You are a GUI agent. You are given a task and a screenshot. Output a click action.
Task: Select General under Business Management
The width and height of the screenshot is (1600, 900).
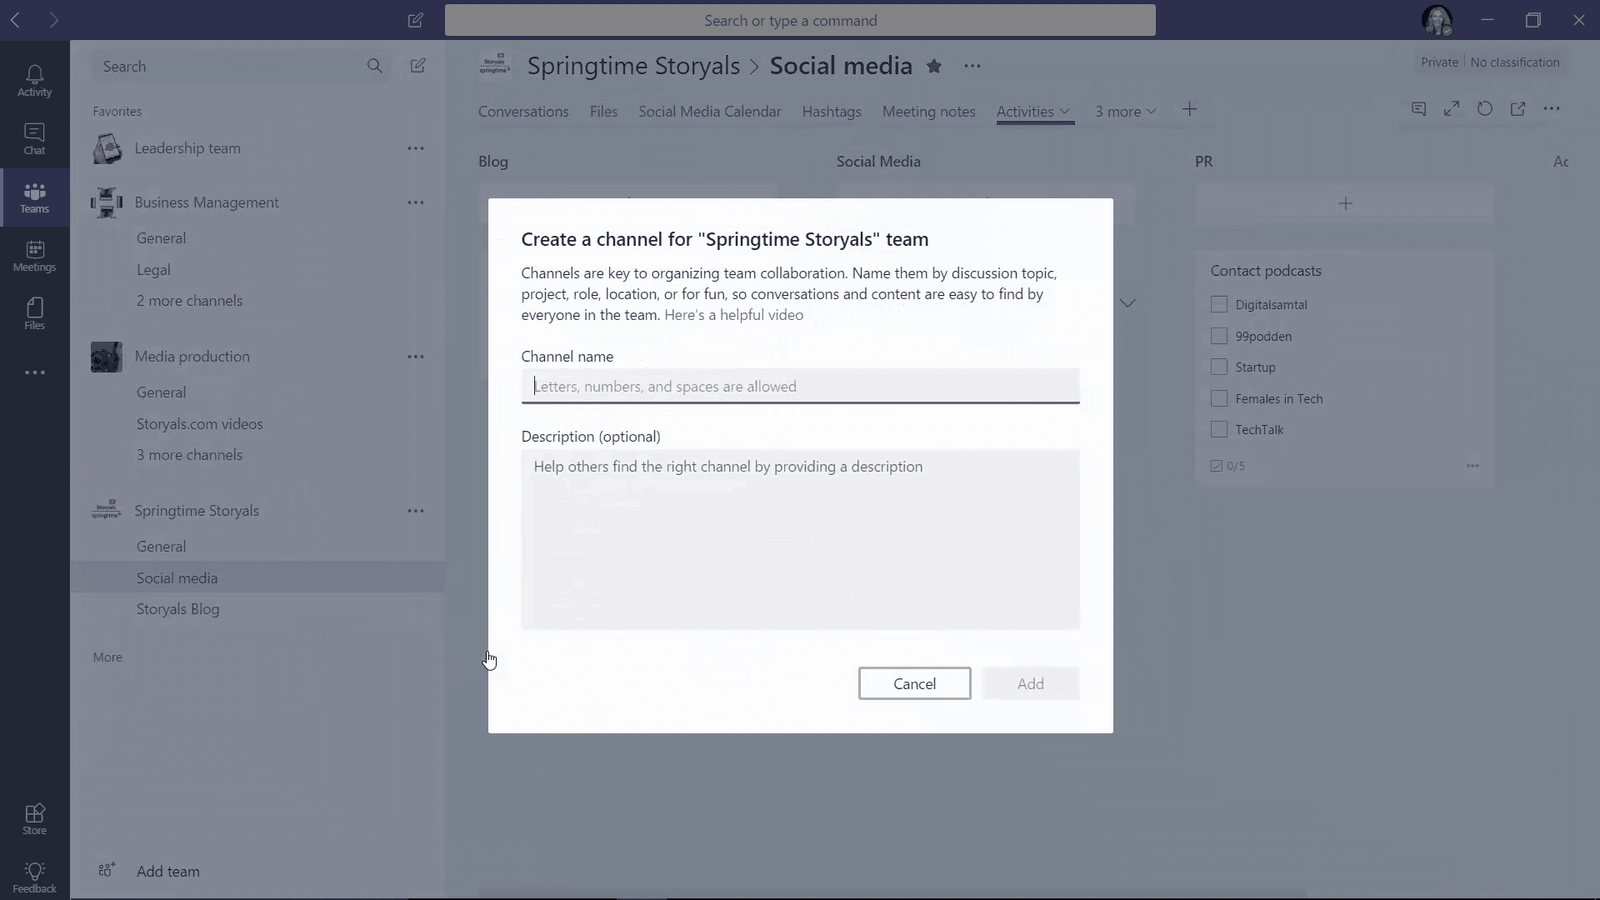(161, 238)
